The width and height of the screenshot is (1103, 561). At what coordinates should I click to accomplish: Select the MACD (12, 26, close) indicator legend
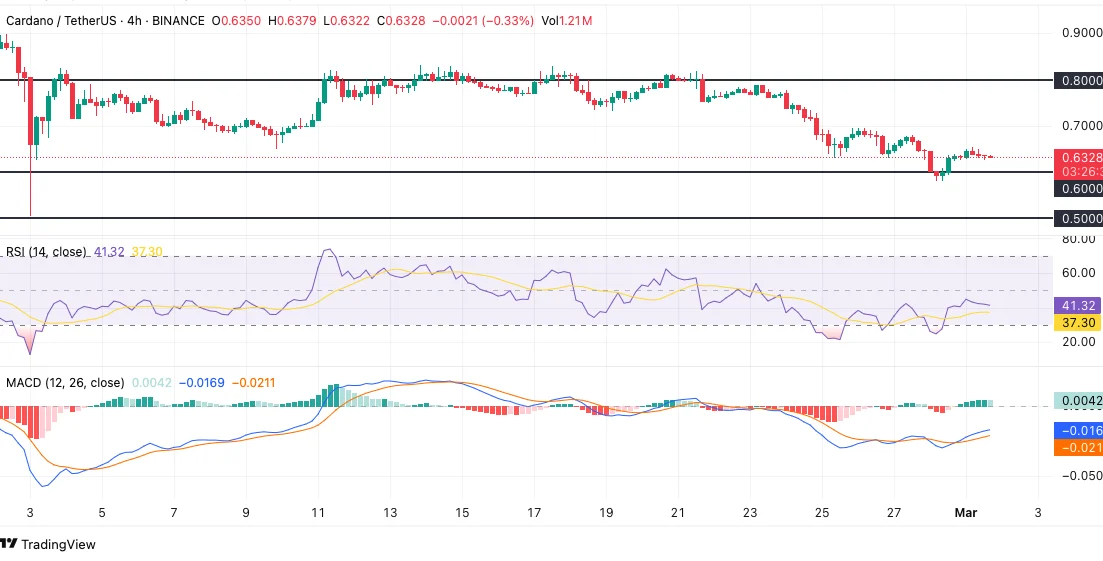tap(65, 383)
